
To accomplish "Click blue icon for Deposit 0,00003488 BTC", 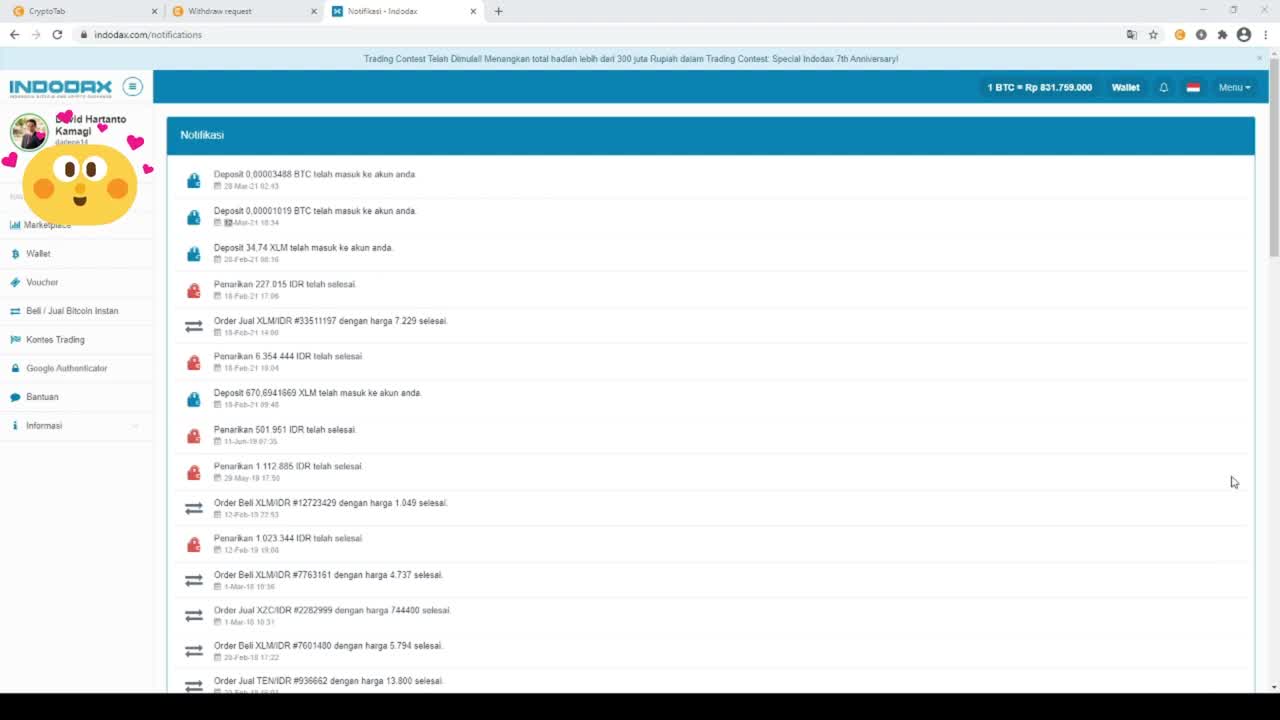I will pyautogui.click(x=194, y=180).
